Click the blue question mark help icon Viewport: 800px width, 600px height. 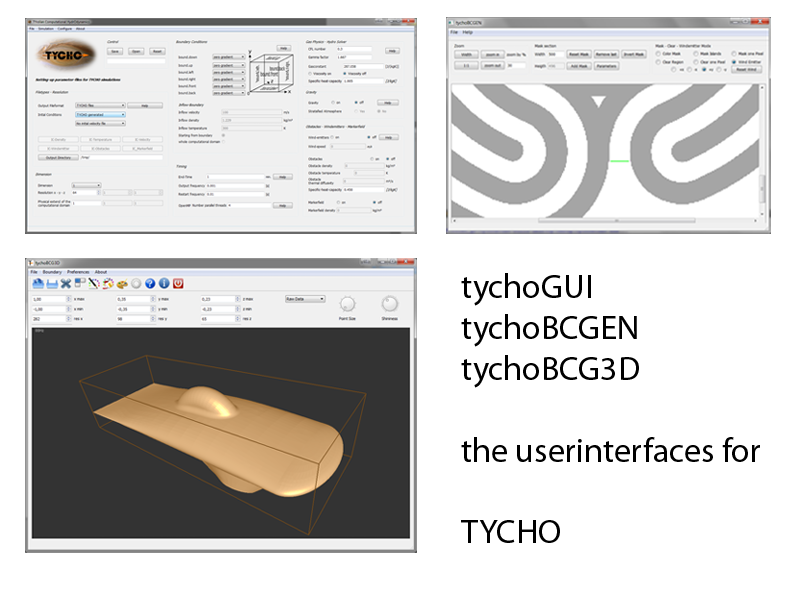click(x=150, y=283)
